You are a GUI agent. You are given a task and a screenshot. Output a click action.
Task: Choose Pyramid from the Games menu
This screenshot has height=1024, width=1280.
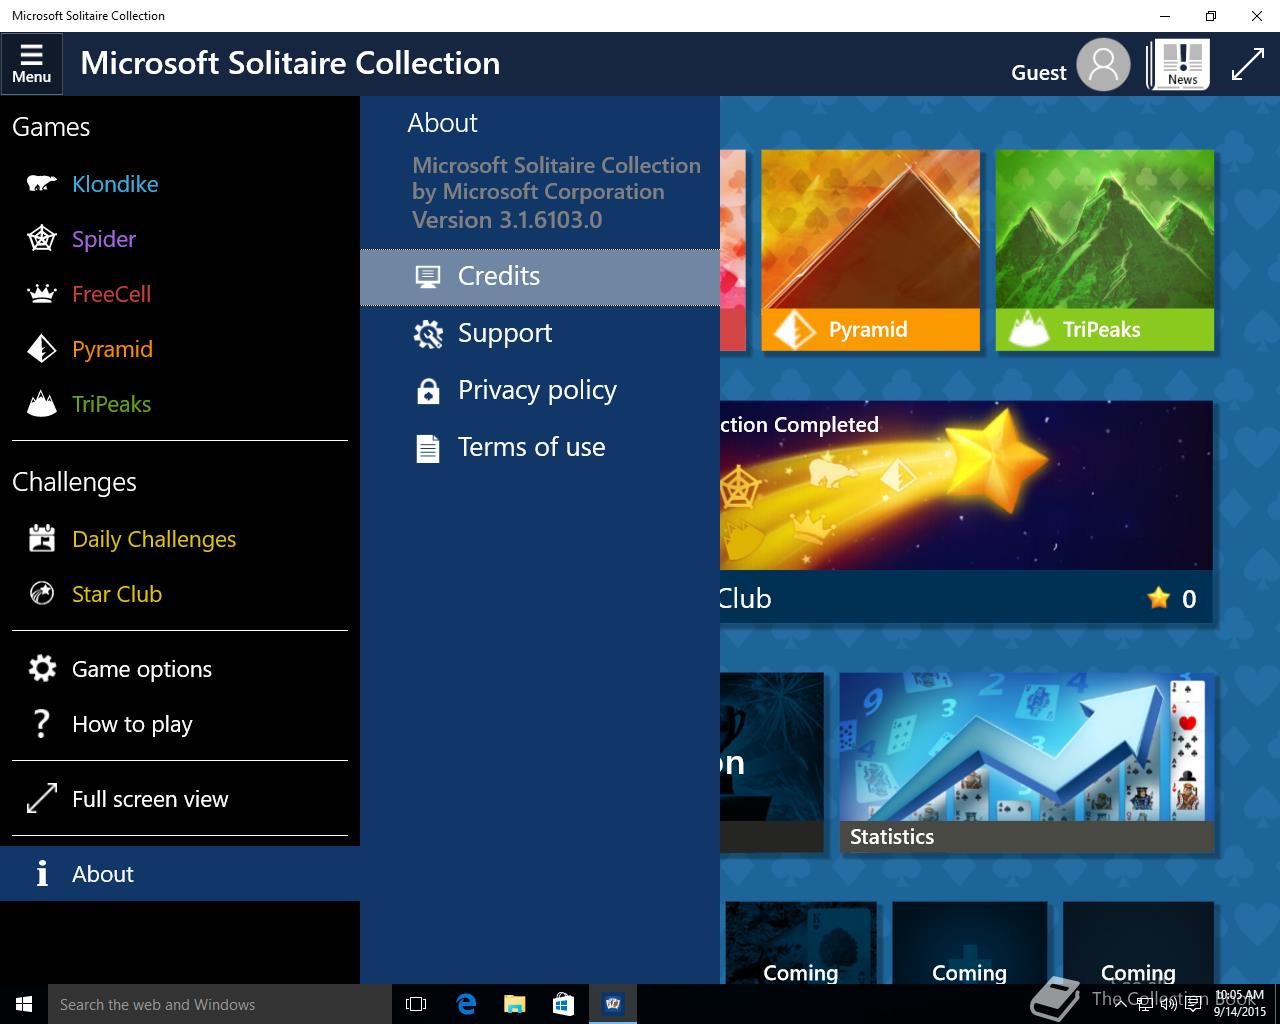click(x=180, y=349)
